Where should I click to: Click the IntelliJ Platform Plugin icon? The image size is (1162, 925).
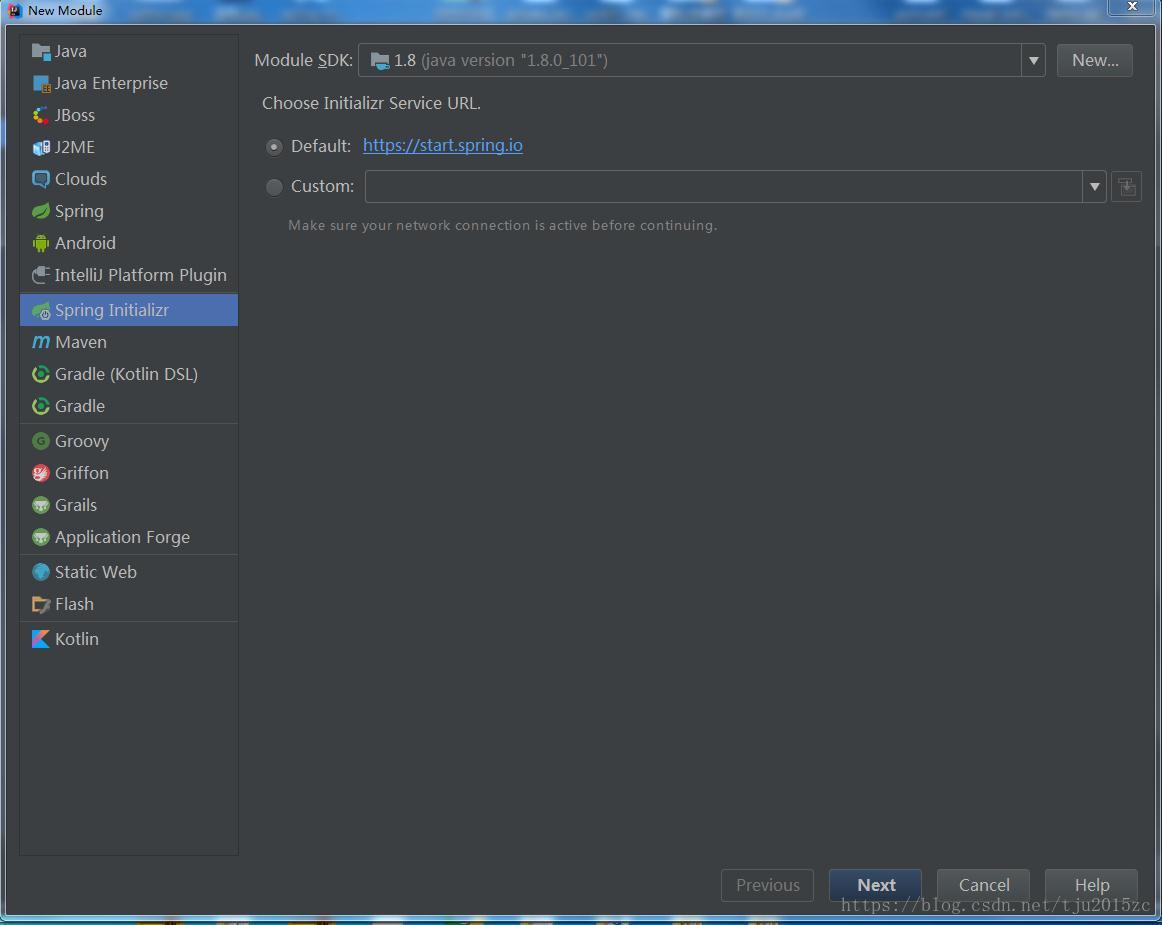(x=41, y=275)
